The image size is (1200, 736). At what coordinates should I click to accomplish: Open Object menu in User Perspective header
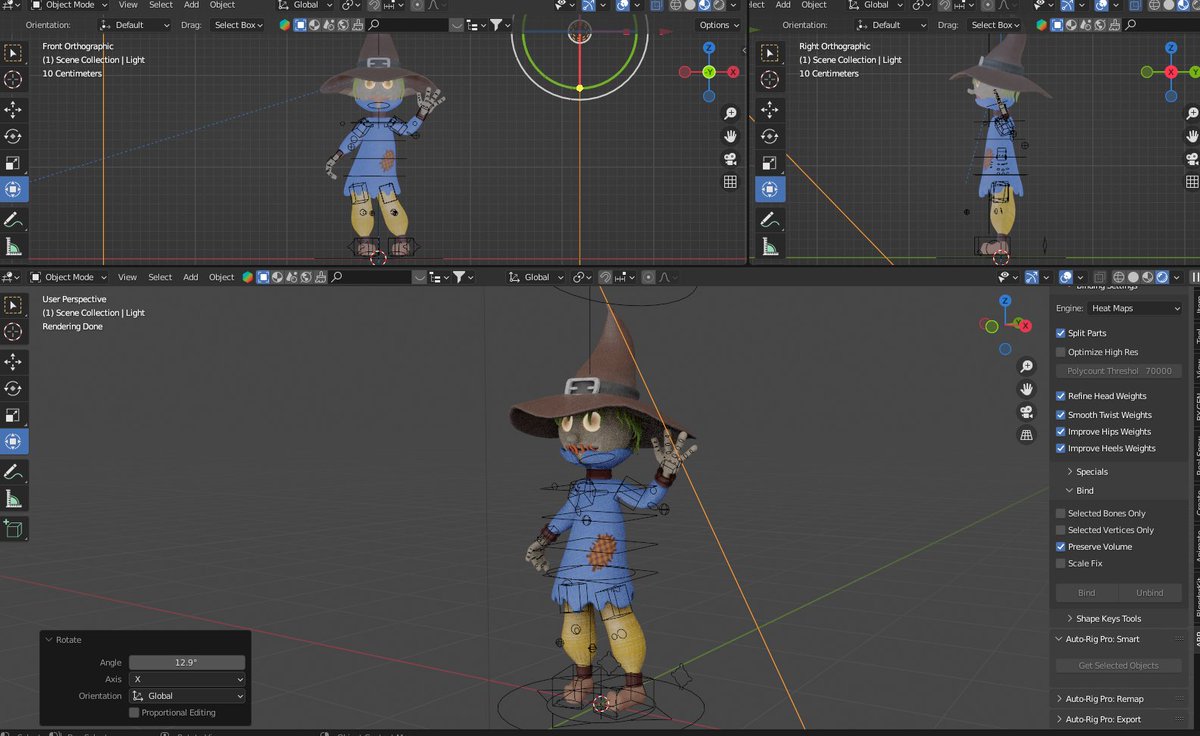point(222,277)
